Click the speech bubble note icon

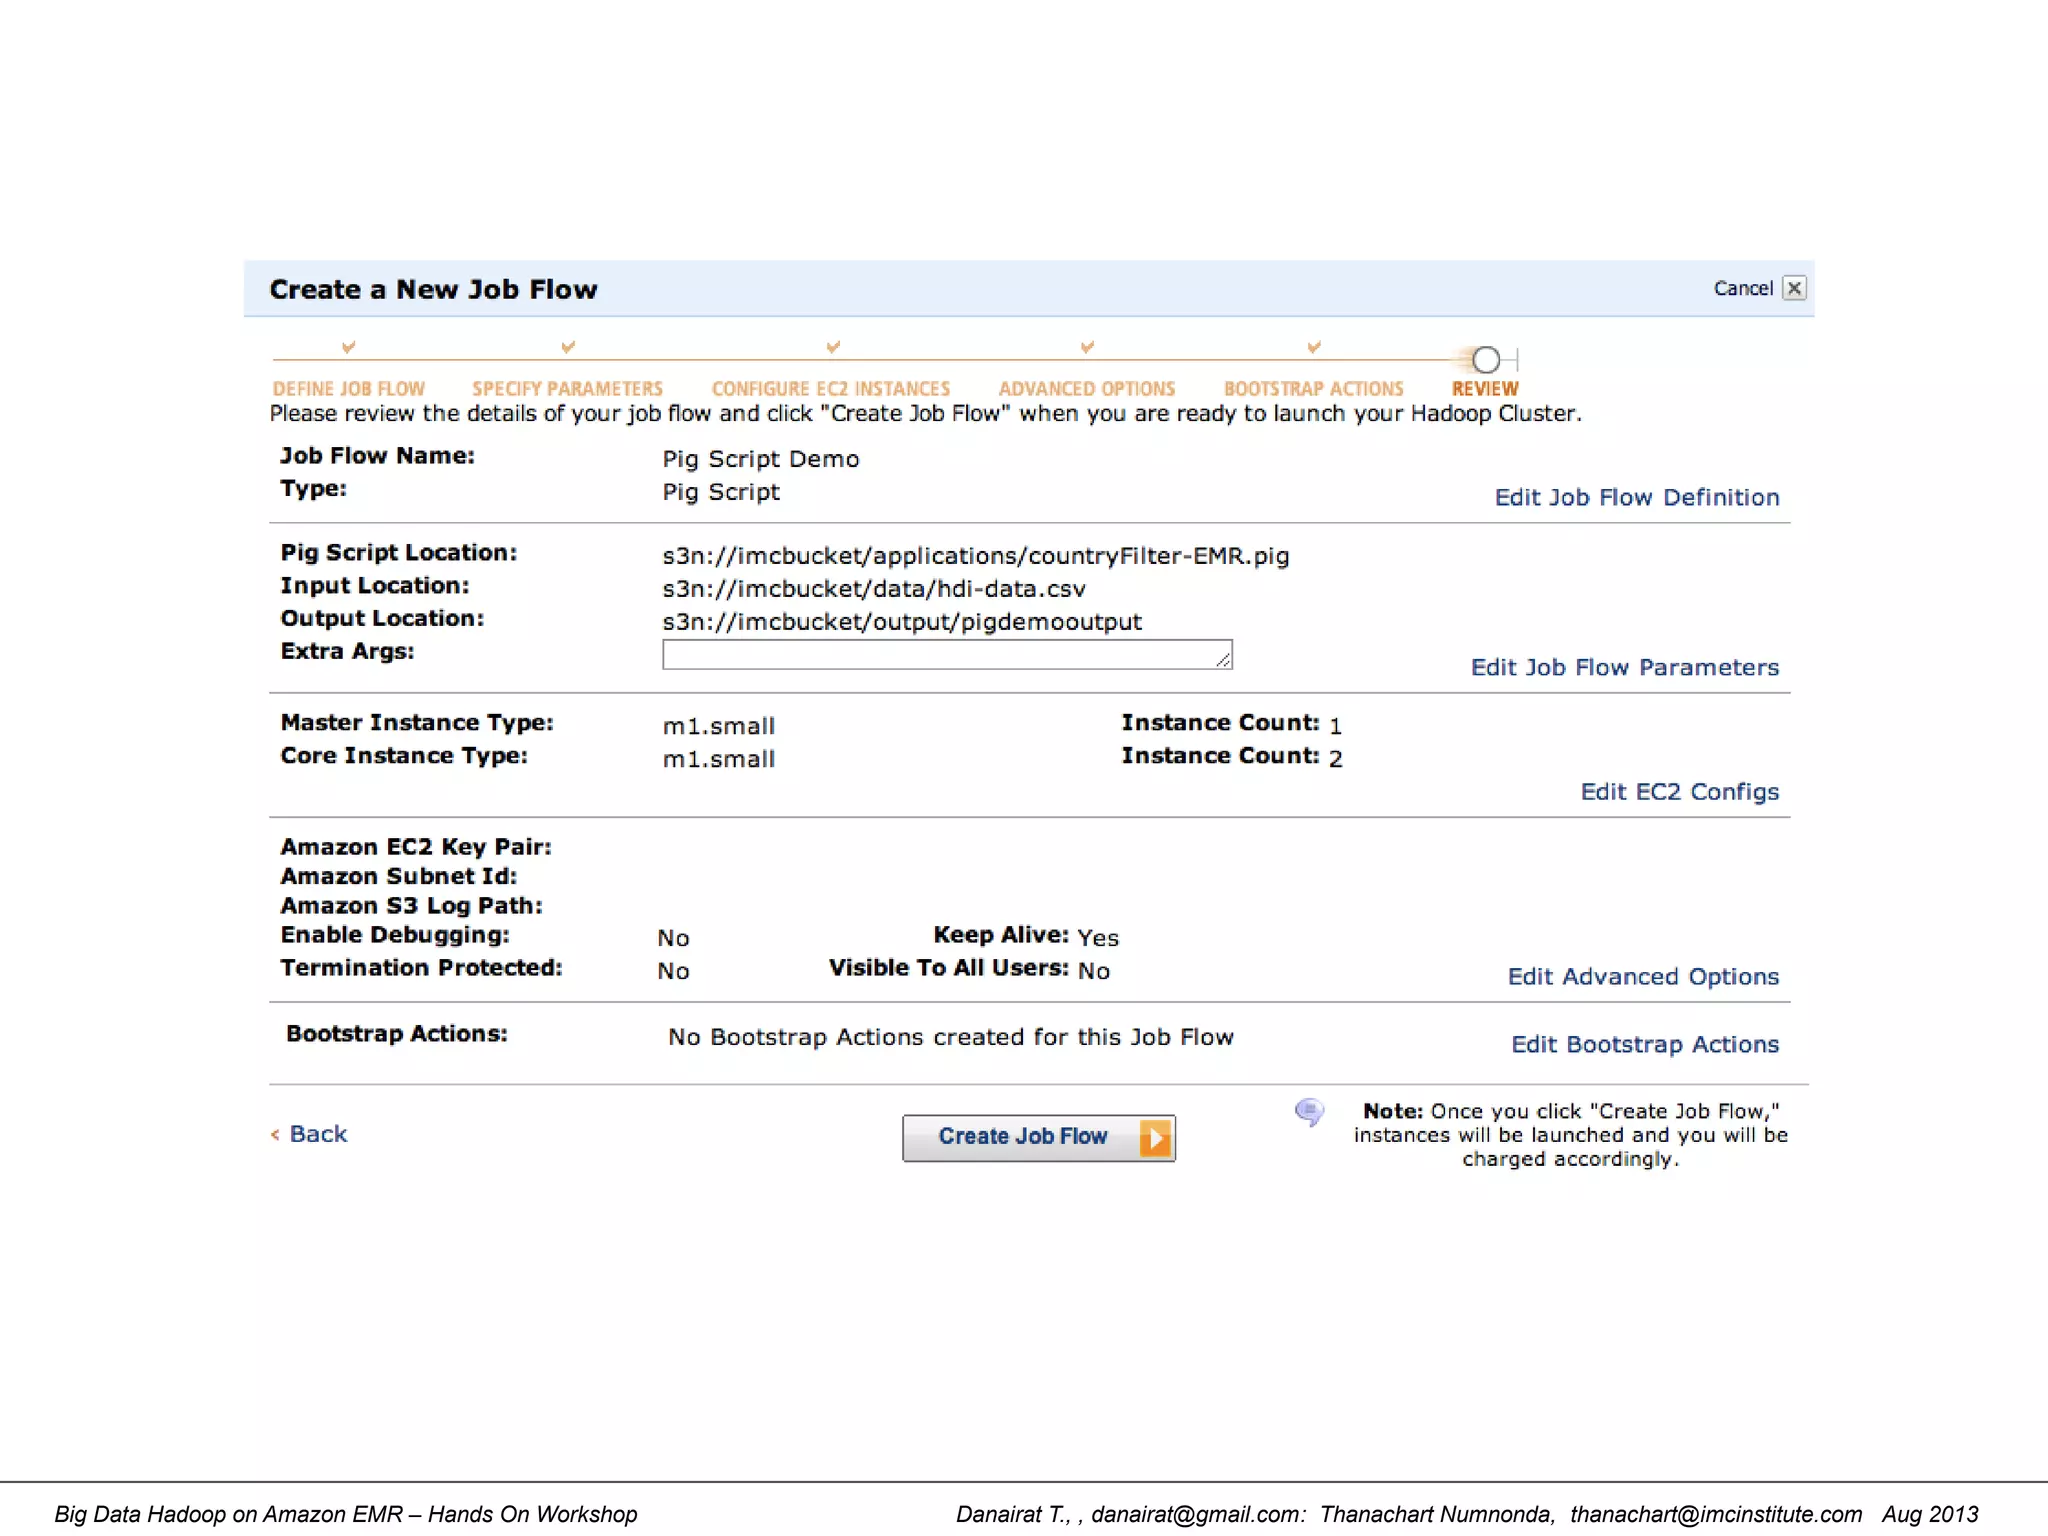point(1309,1112)
